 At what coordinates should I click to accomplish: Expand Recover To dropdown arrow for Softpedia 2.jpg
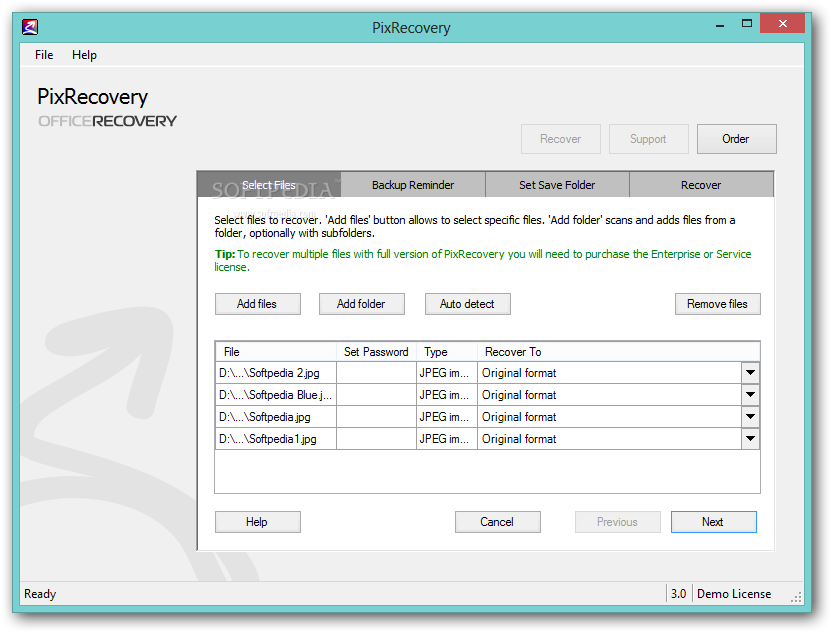click(750, 373)
